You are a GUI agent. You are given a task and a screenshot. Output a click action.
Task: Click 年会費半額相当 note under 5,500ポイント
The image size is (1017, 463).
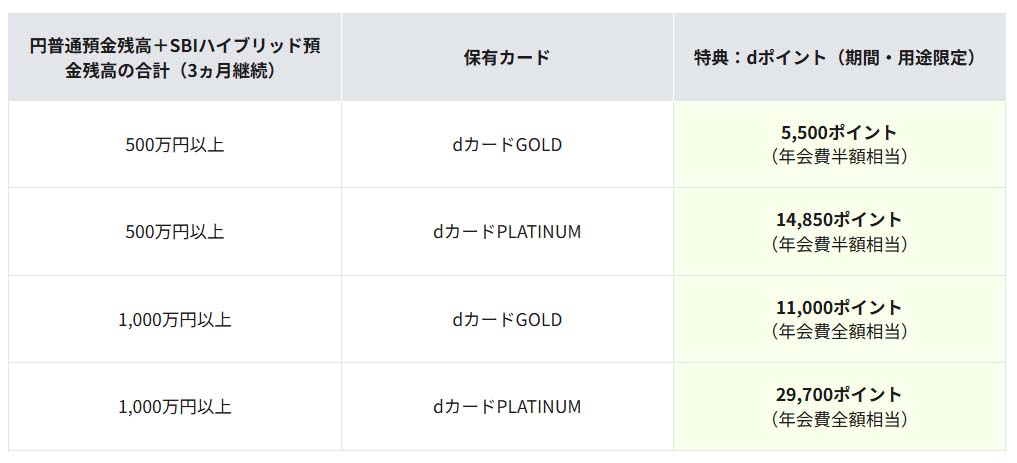click(839, 157)
